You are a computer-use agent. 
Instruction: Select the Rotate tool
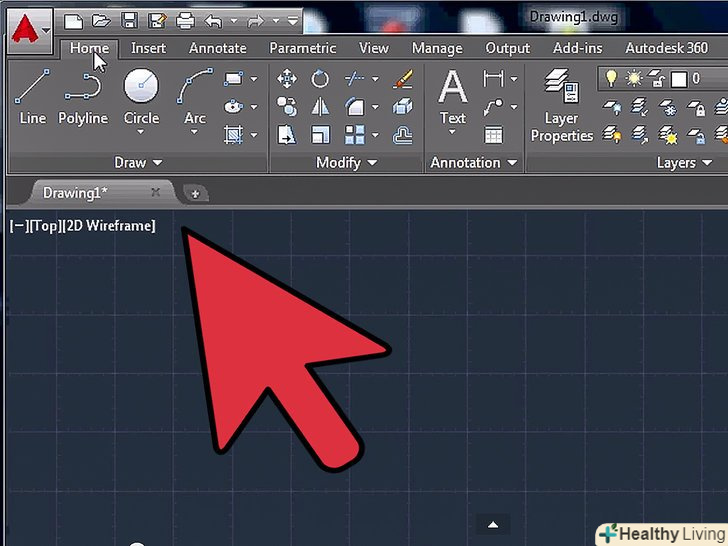320,79
